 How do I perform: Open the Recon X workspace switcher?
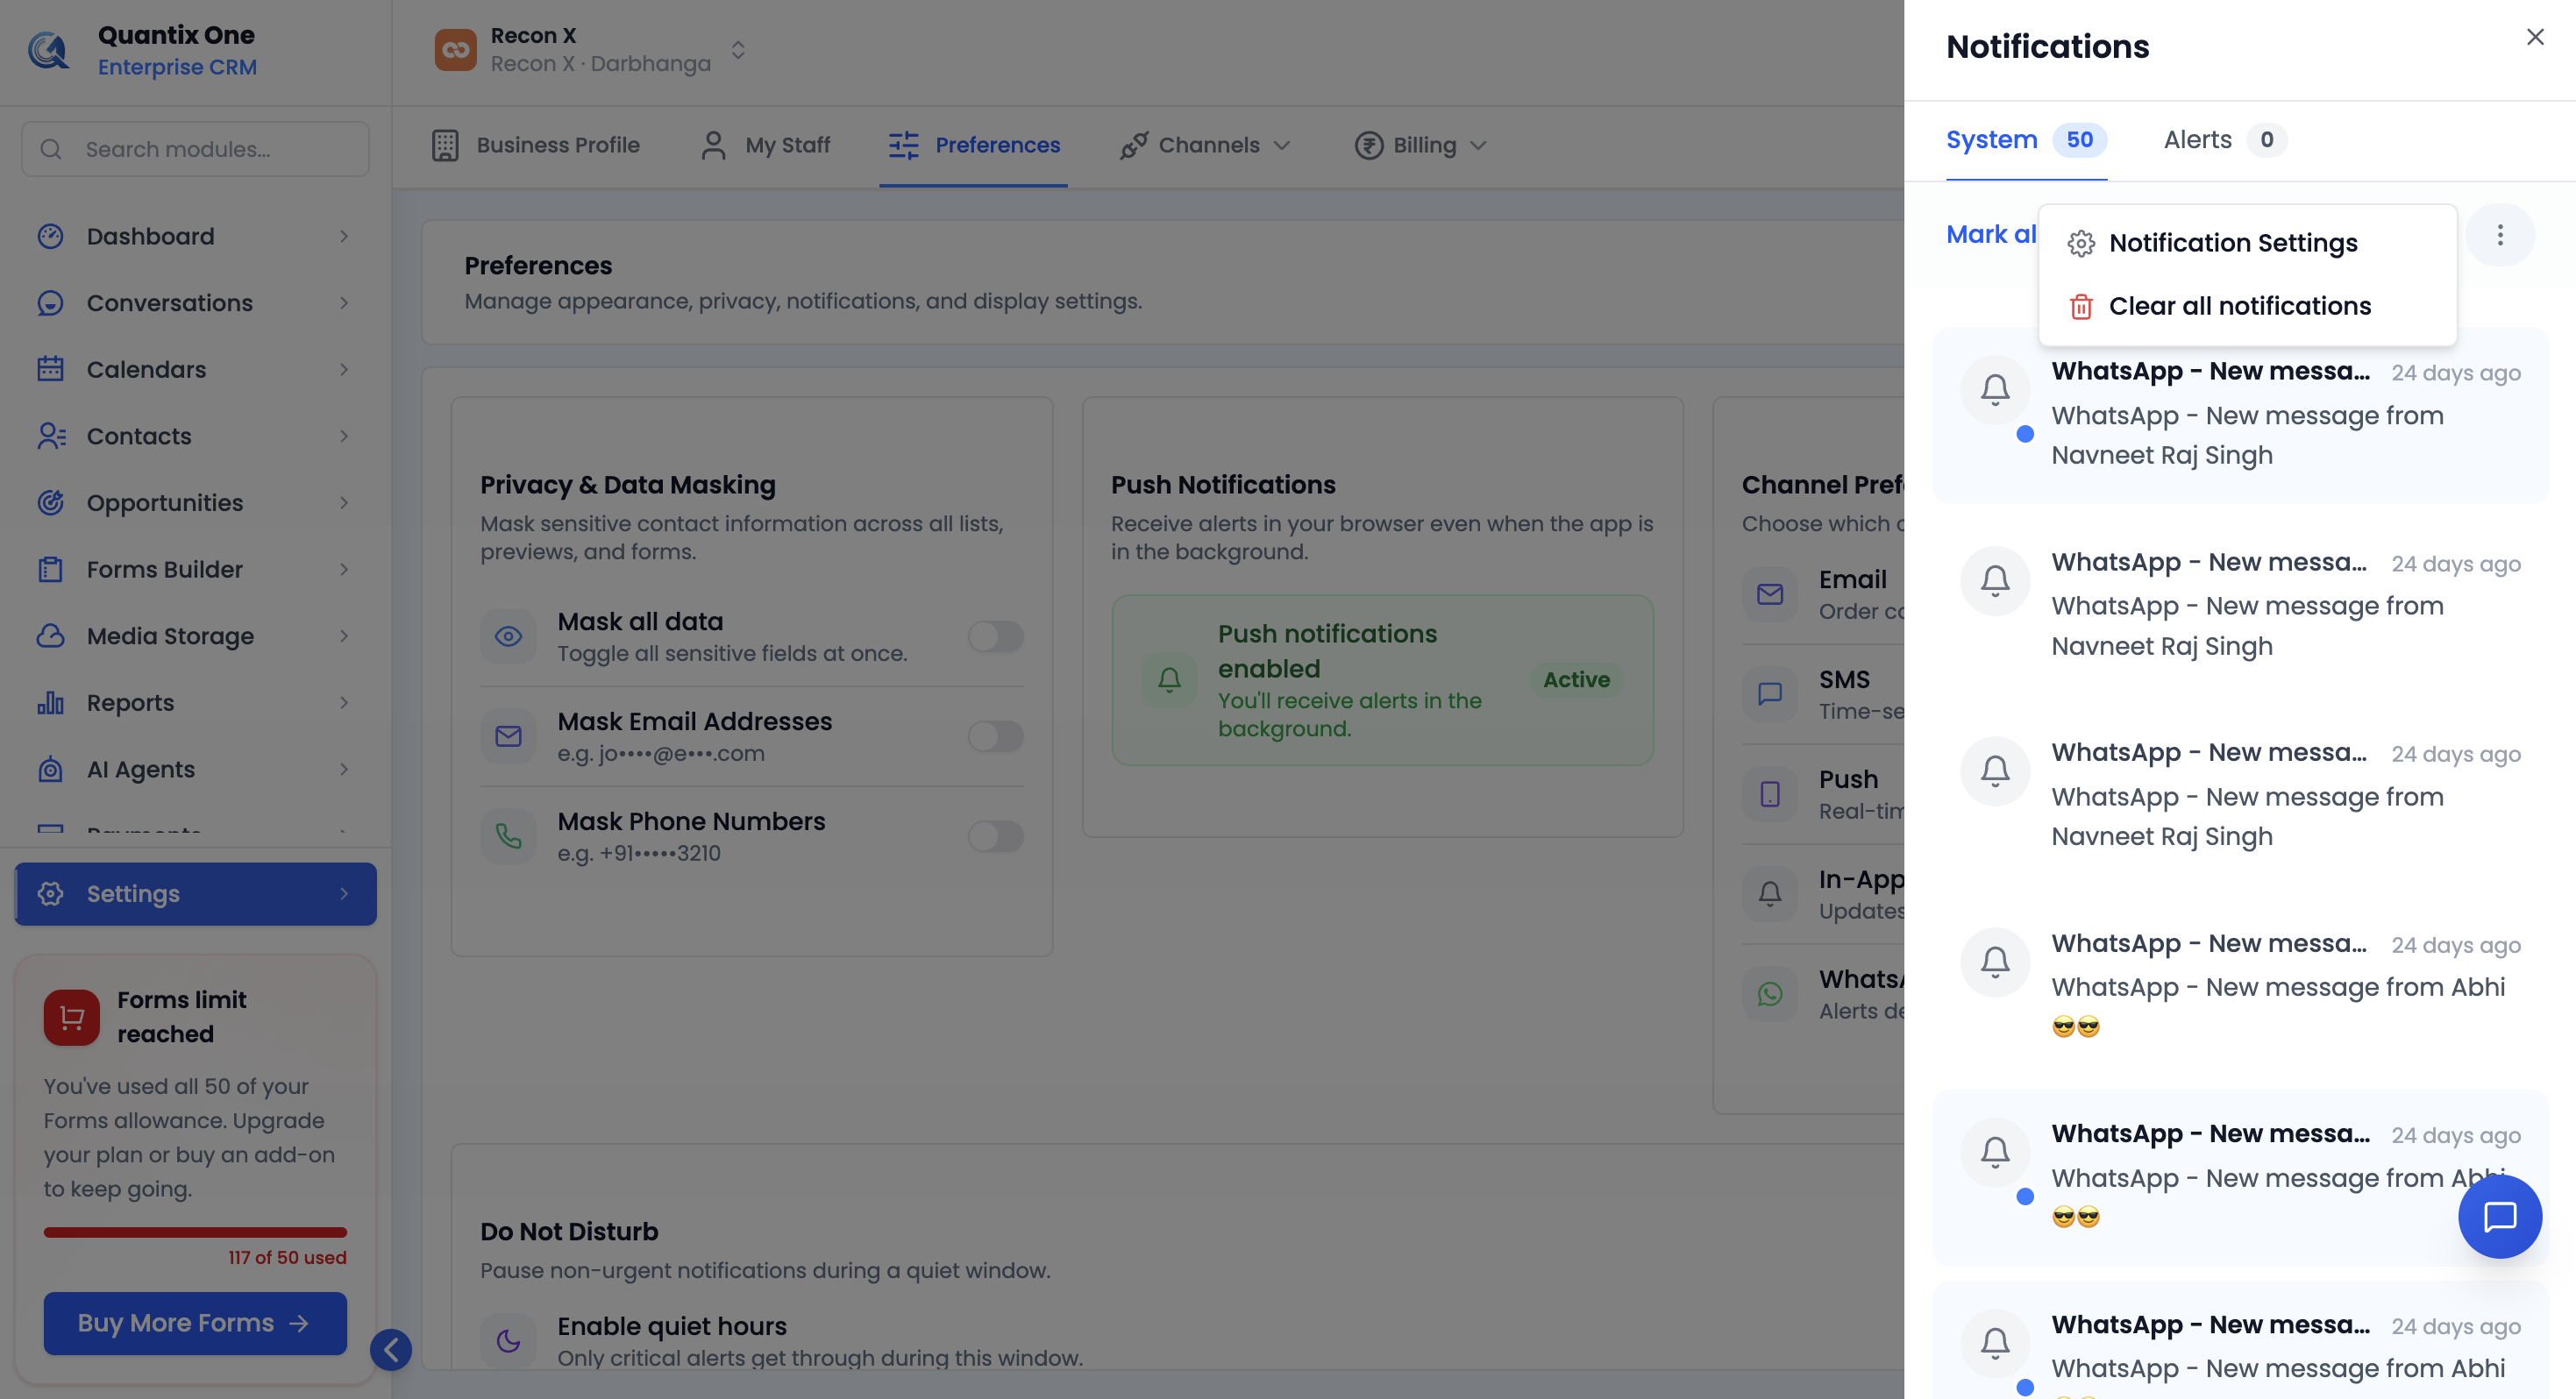click(591, 50)
